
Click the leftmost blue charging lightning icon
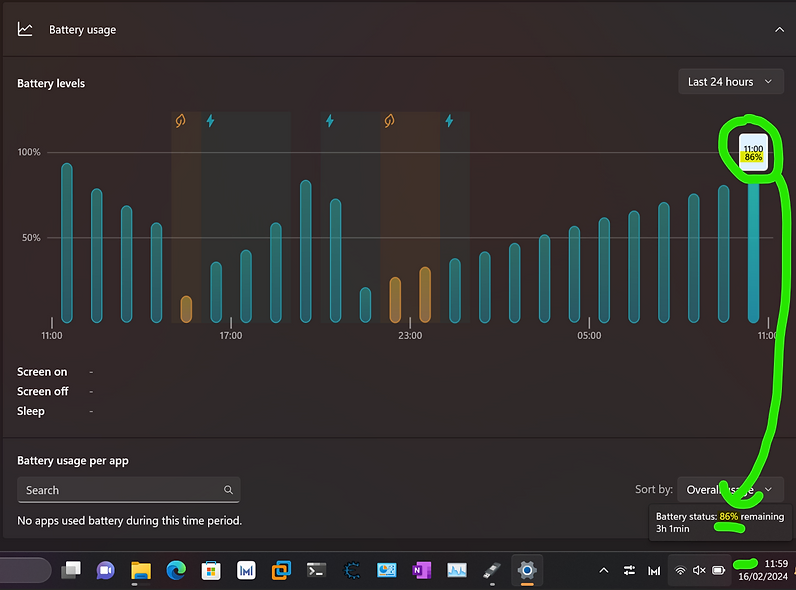click(211, 121)
